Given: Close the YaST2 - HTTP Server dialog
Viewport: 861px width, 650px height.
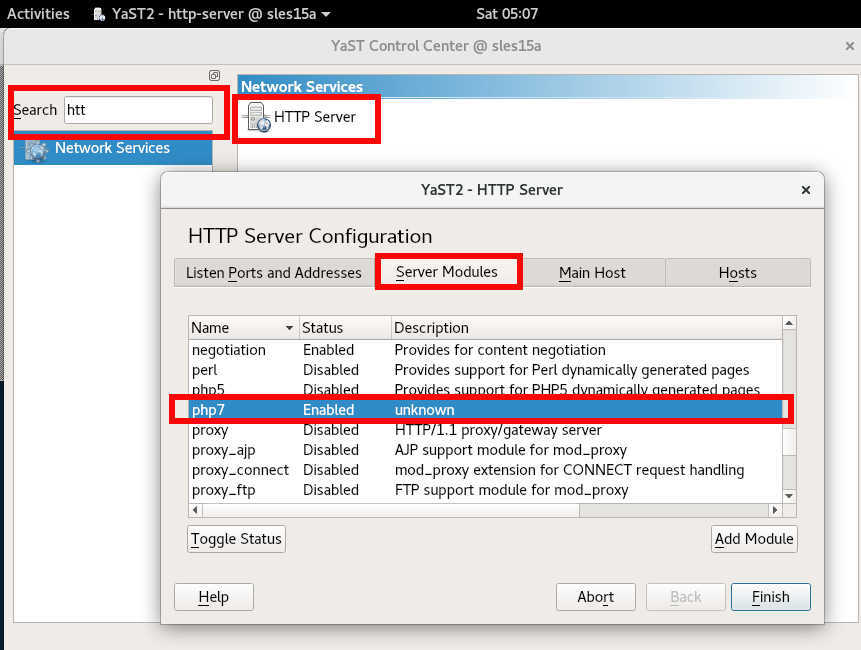Looking at the screenshot, I should 806,190.
